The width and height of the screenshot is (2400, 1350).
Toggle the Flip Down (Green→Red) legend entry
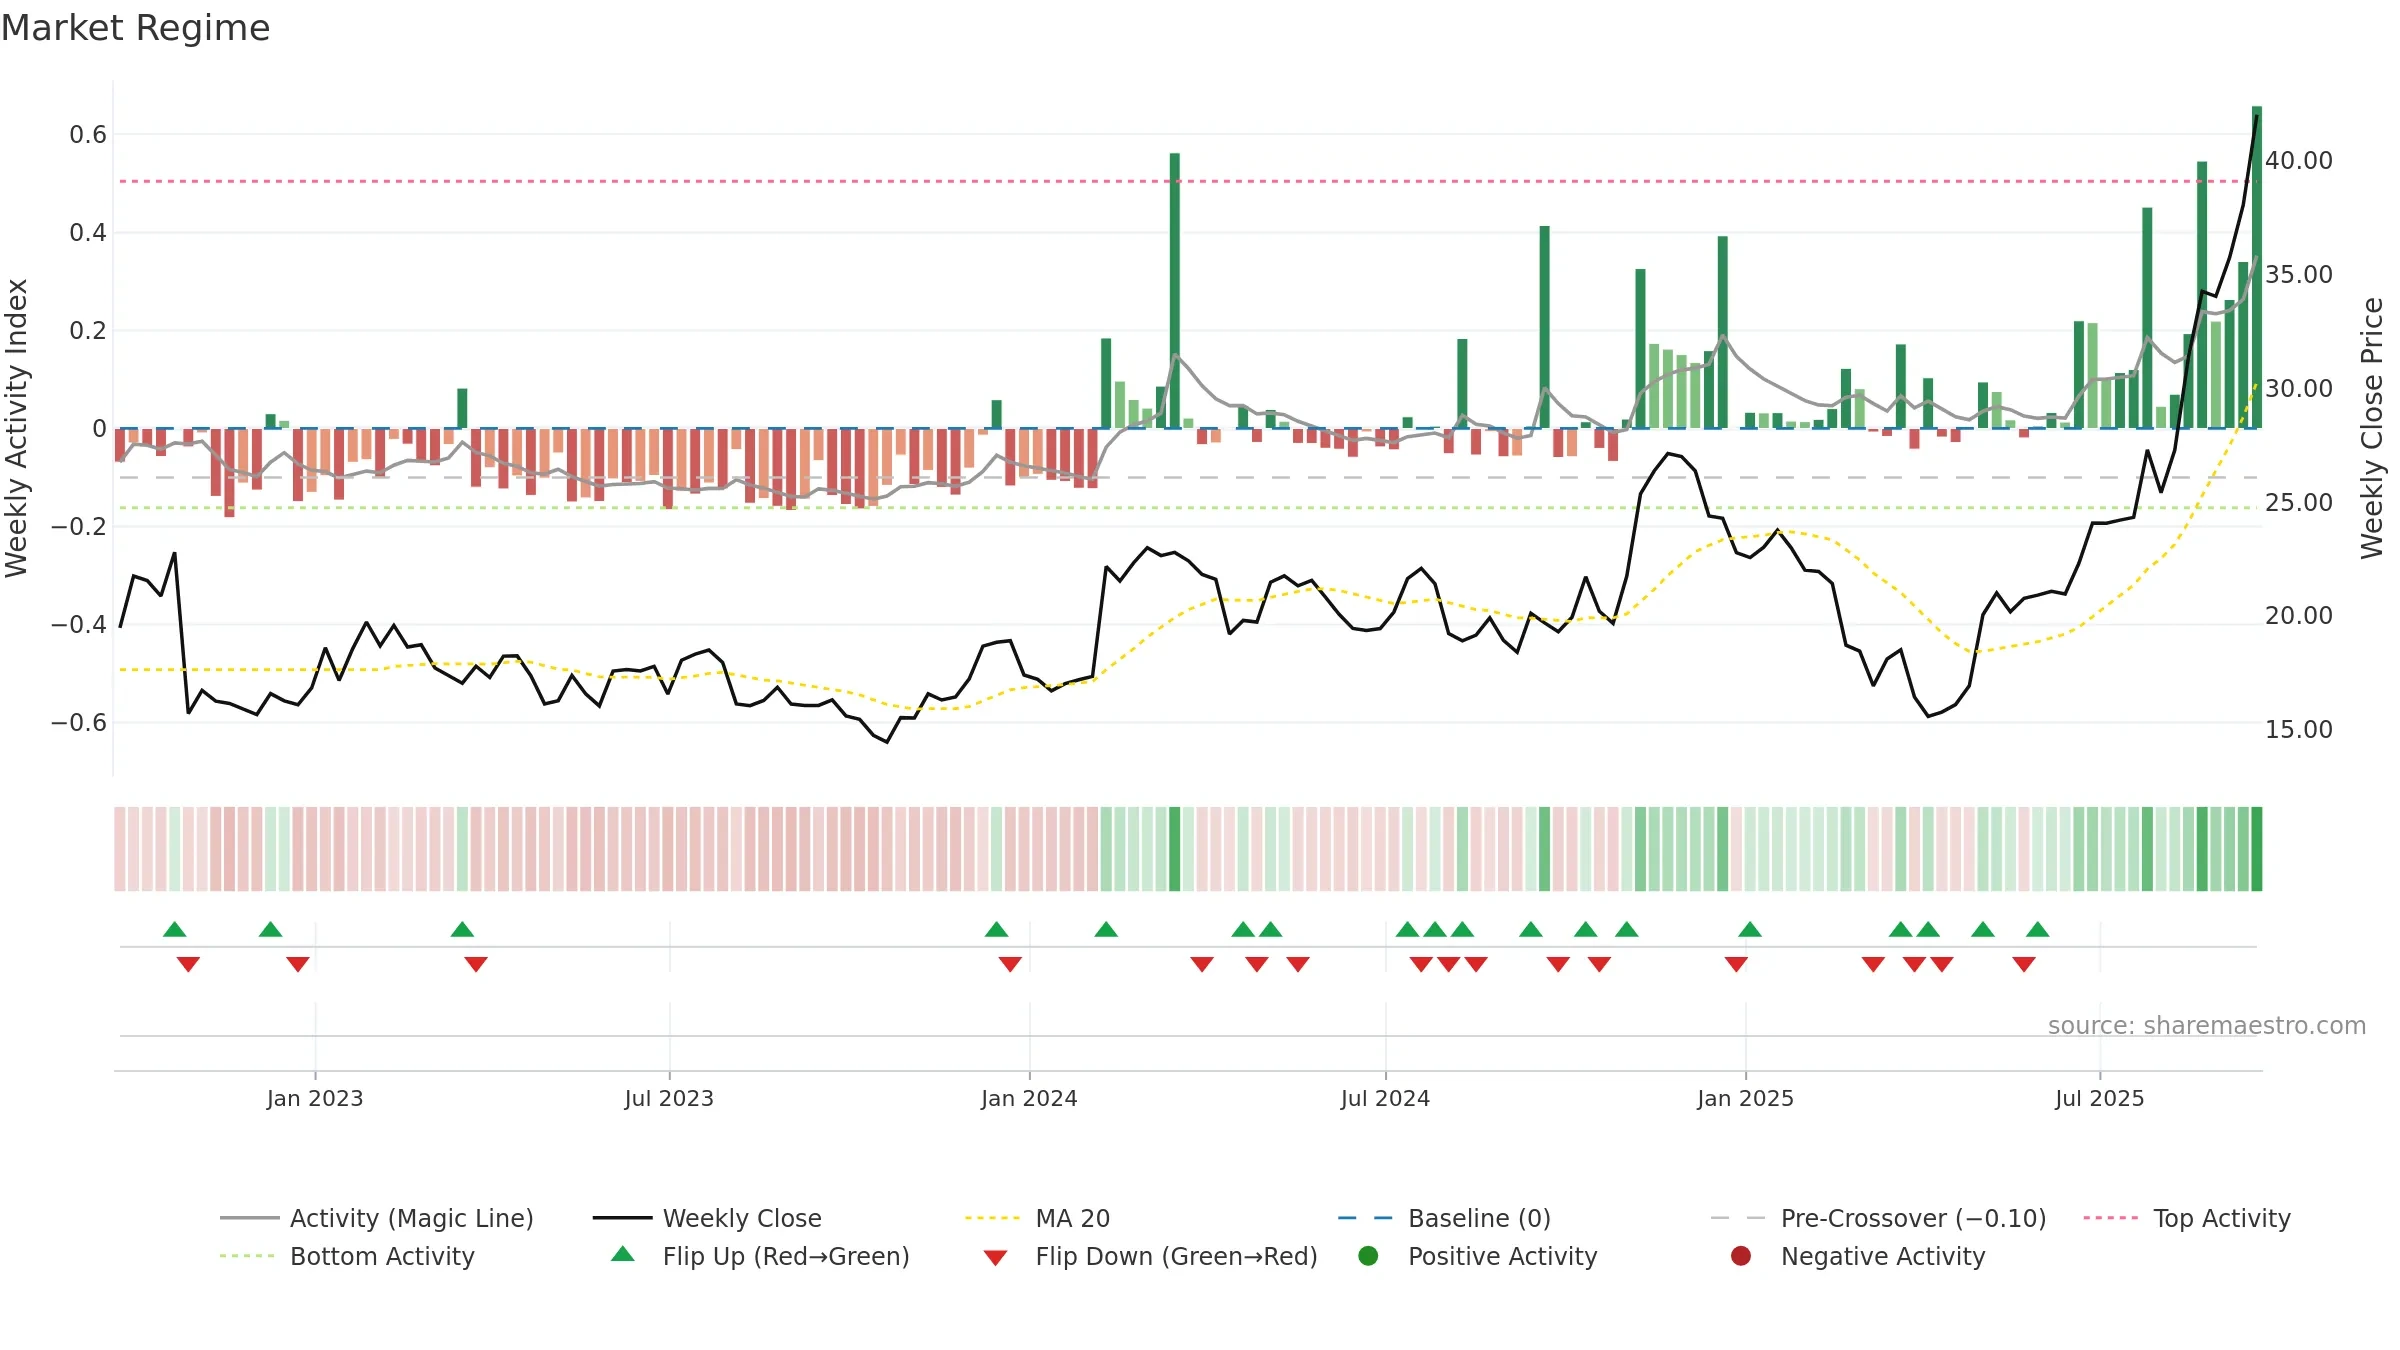(1150, 1256)
